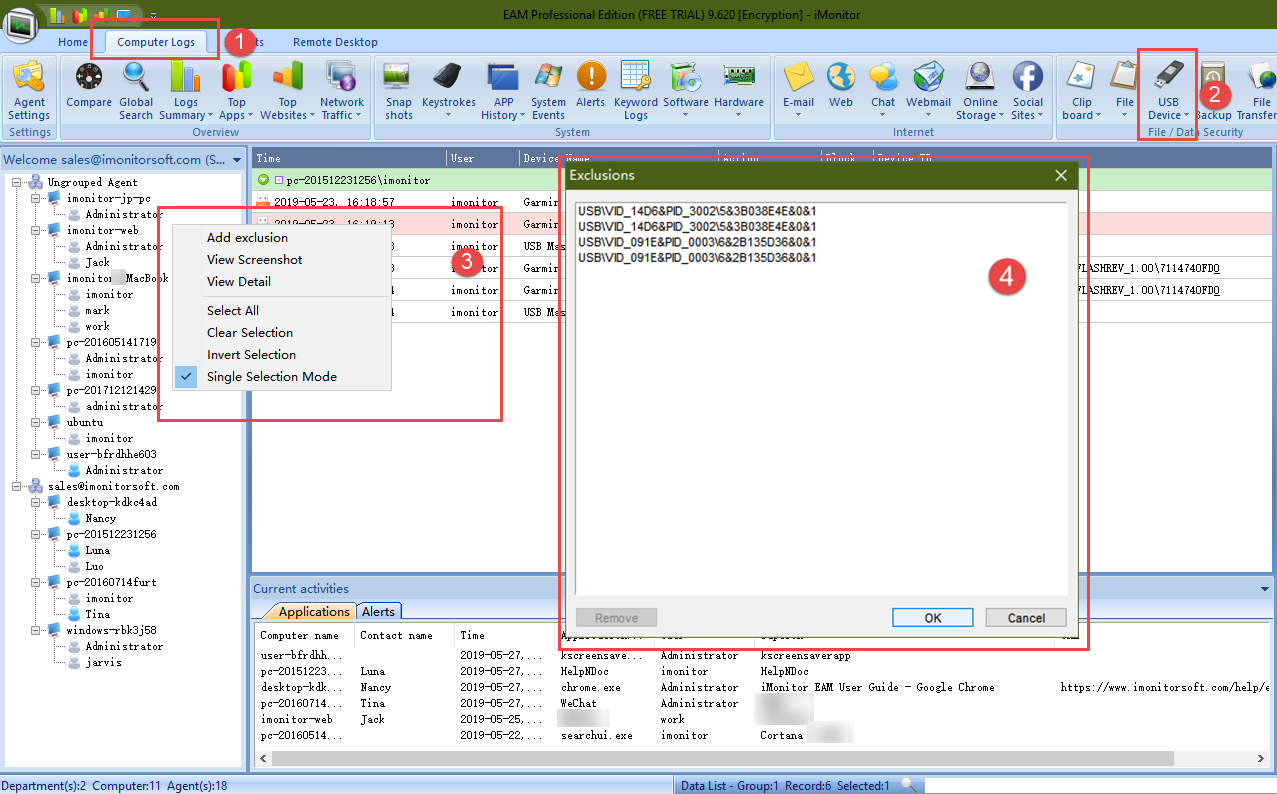The image size is (1277, 794).
Task: Select user jarvis in tree
Action: 103,662
